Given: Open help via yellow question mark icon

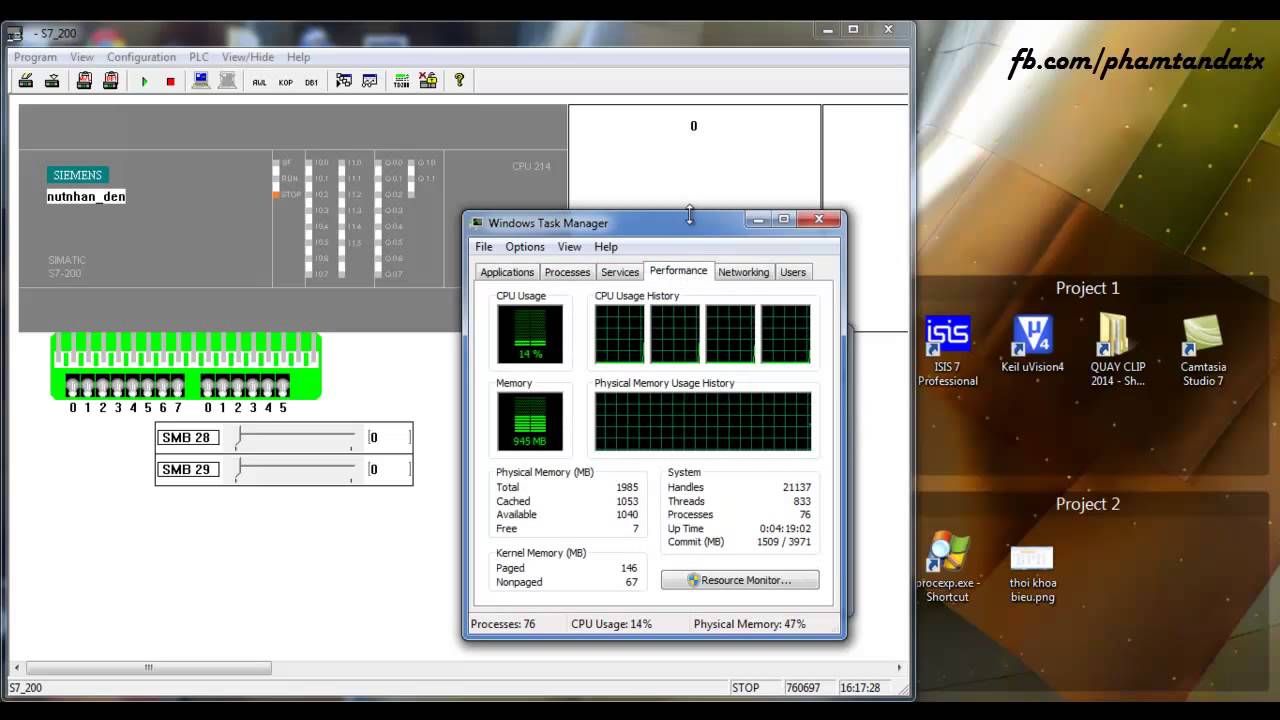Looking at the screenshot, I should tap(460, 80).
